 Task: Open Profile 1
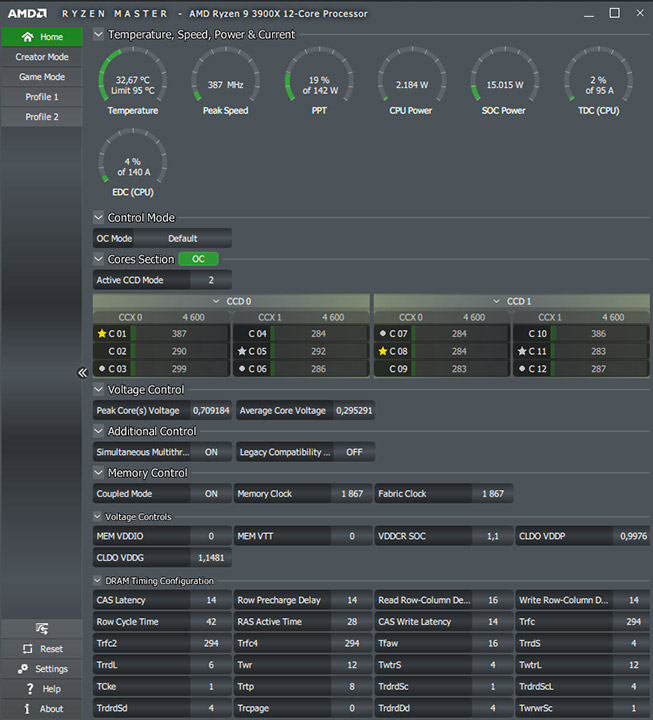42,97
